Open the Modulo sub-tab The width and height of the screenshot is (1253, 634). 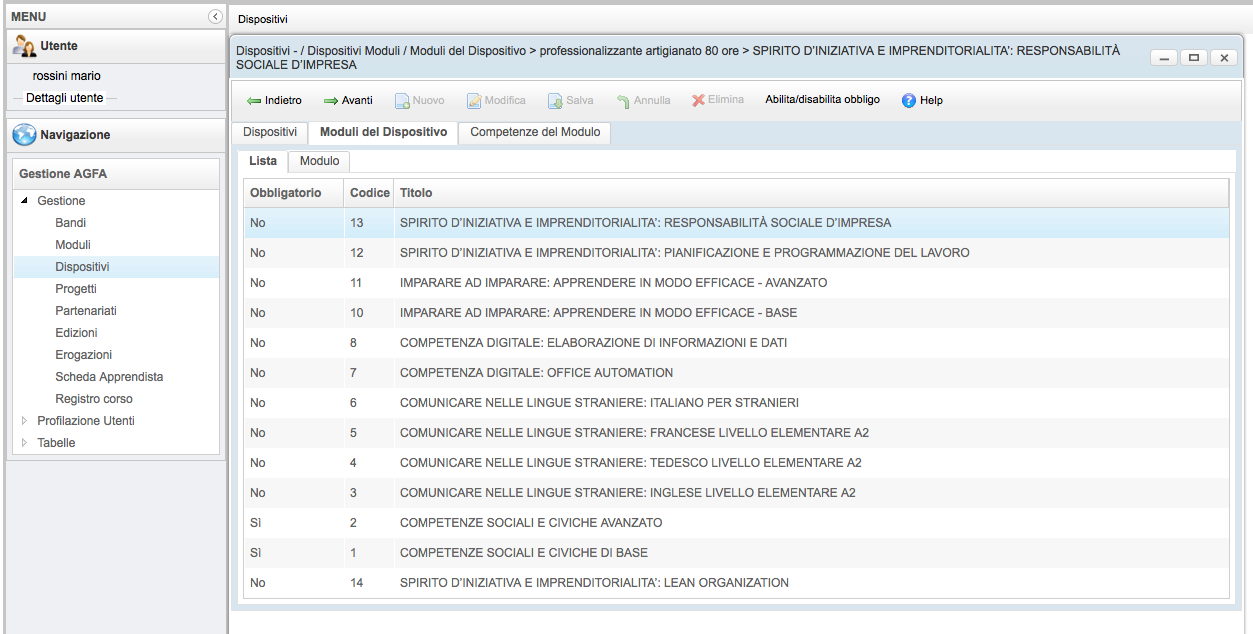319,161
